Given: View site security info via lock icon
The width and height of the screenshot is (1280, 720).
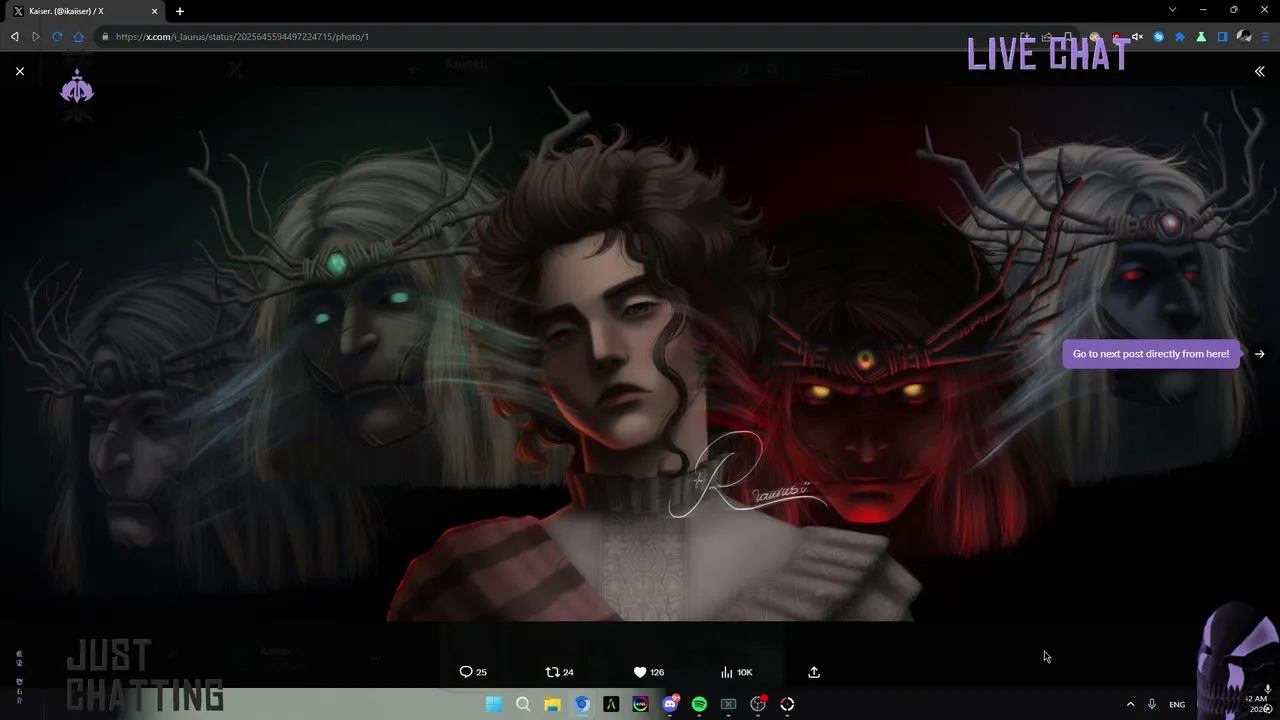Looking at the screenshot, I should pos(105,37).
